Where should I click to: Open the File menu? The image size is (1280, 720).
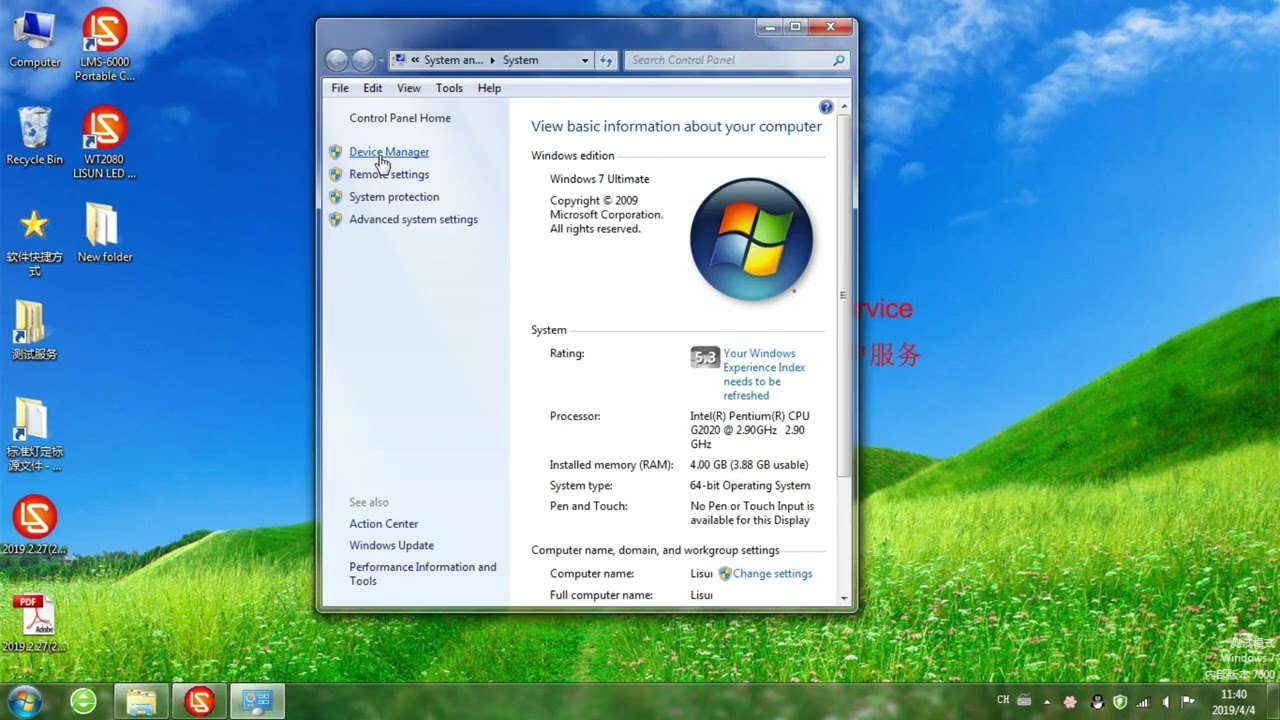point(340,88)
